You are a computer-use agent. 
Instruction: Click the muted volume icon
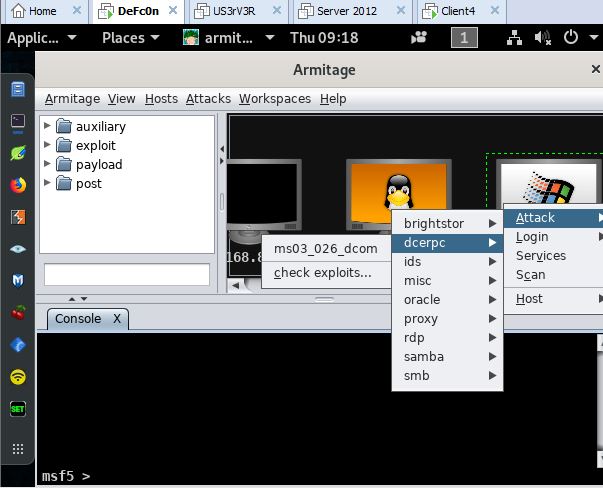[x=542, y=38]
